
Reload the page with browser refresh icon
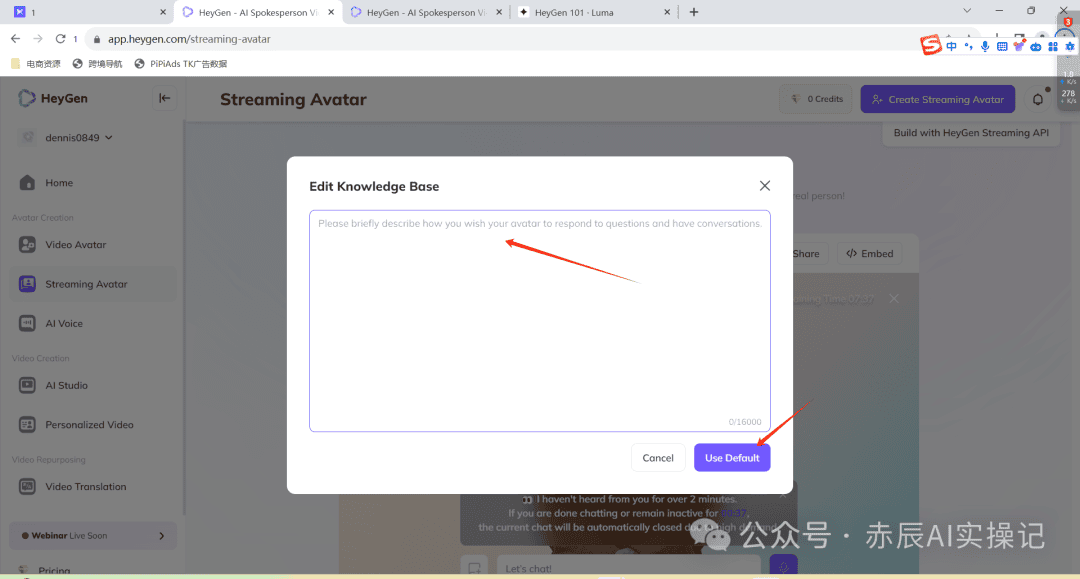61,39
